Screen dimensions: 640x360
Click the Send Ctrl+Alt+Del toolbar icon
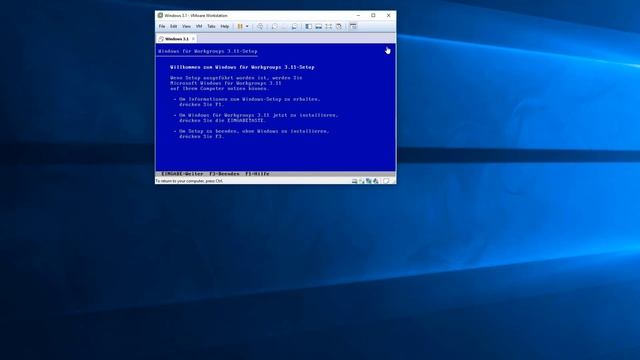(260, 27)
